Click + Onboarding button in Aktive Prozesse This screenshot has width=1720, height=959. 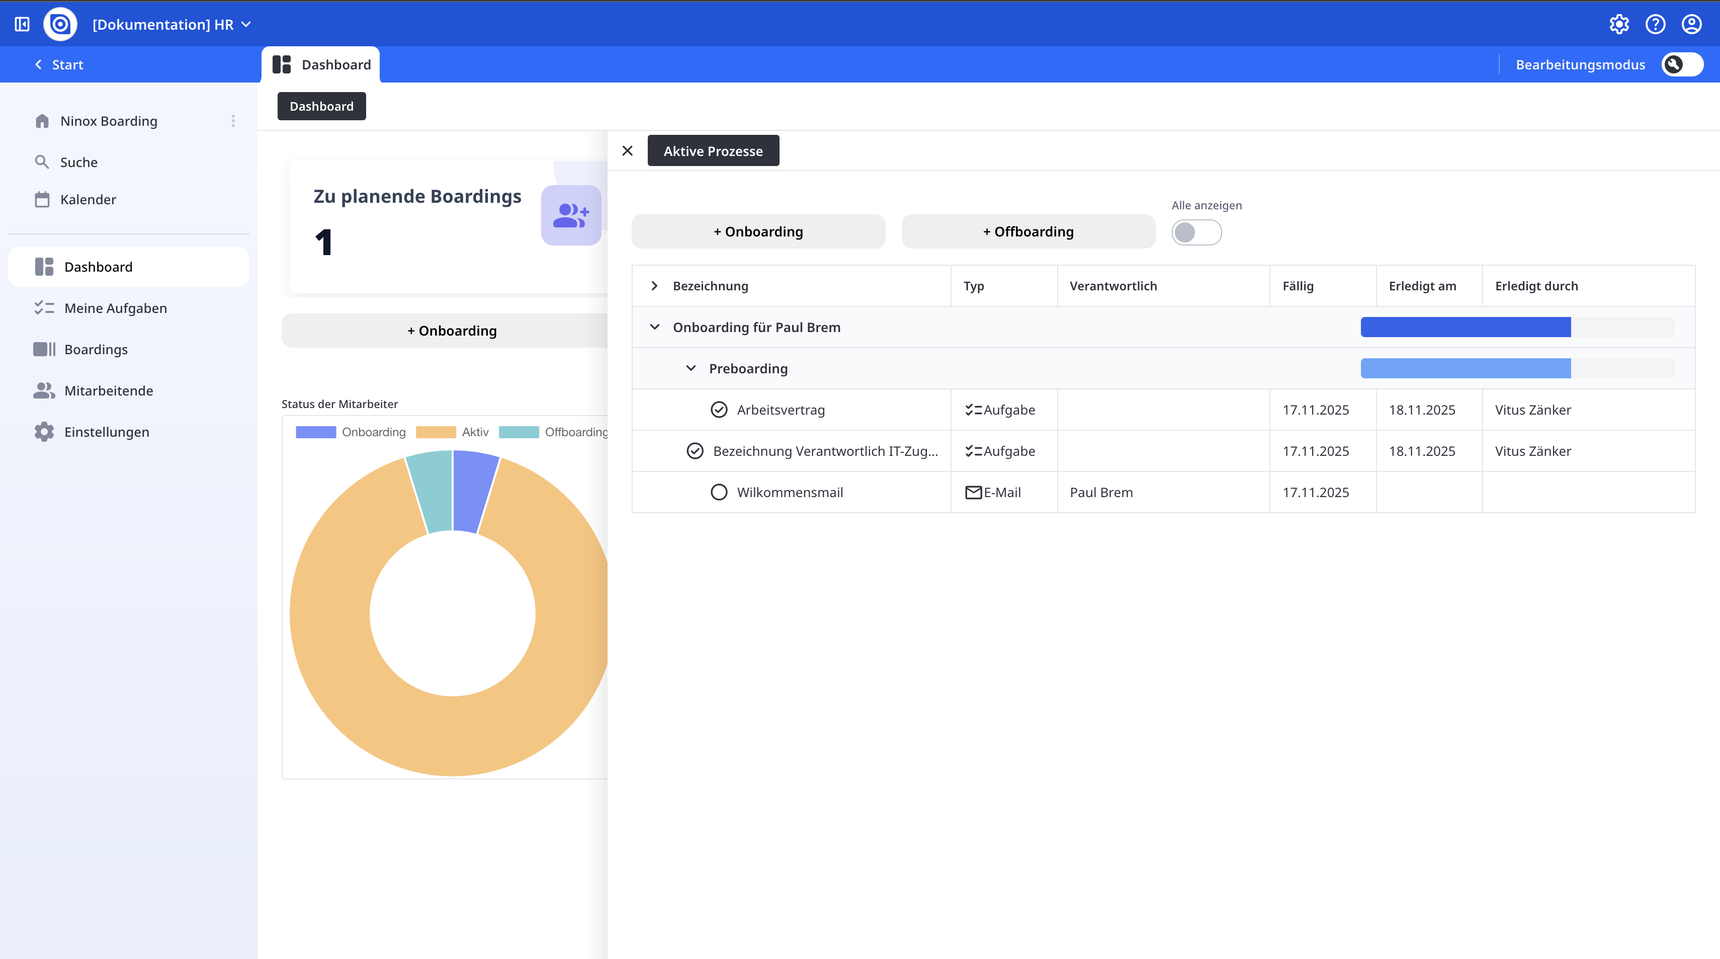tap(758, 232)
